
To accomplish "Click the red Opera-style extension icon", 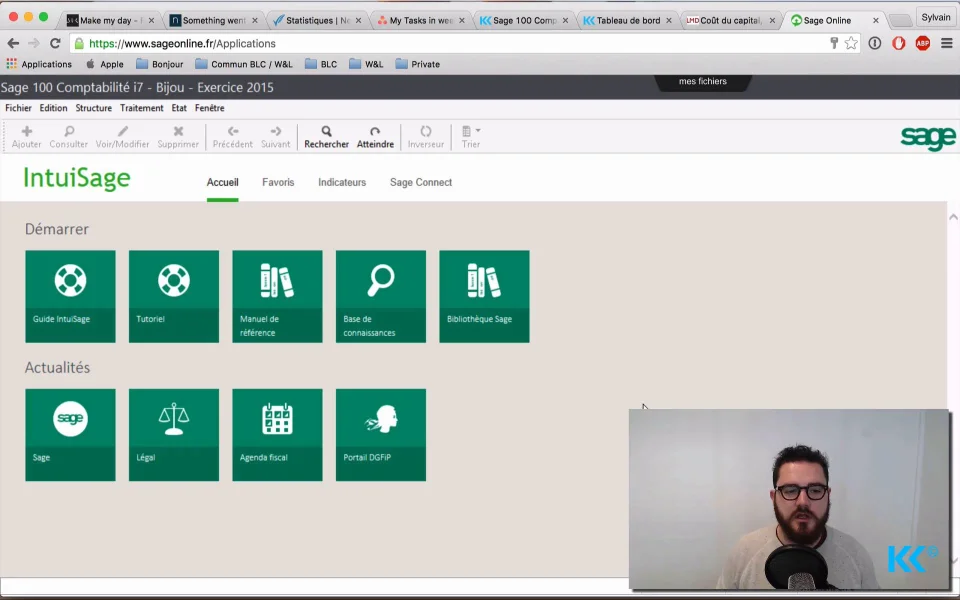I will (x=898, y=43).
